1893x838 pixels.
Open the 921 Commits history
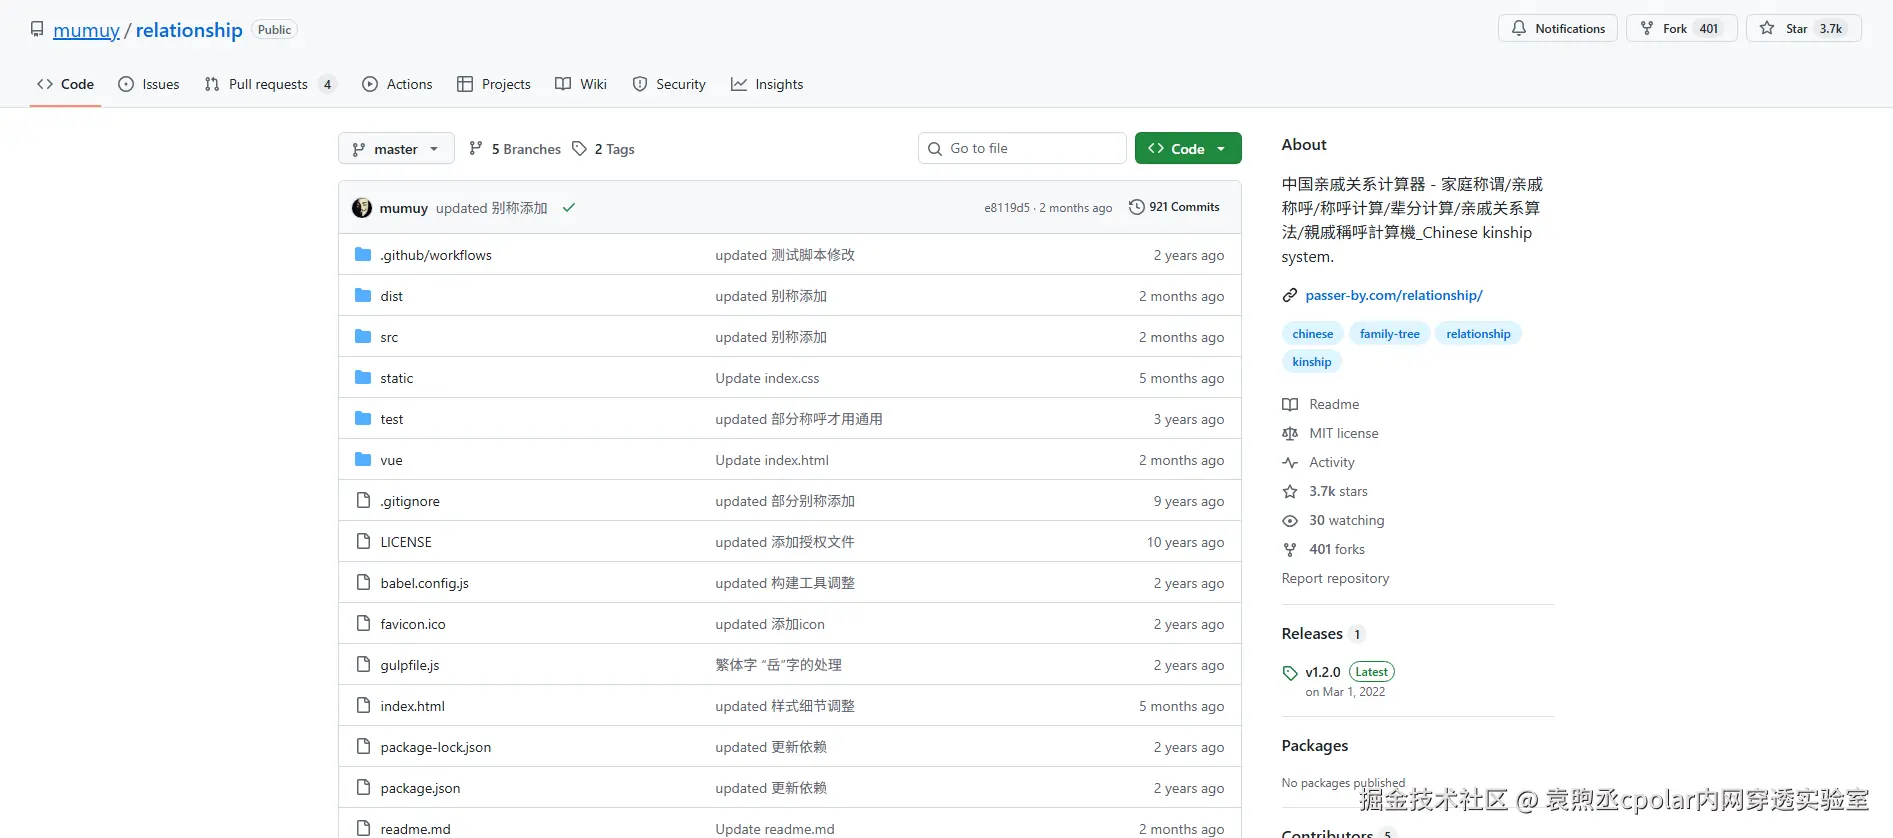pos(1174,207)
